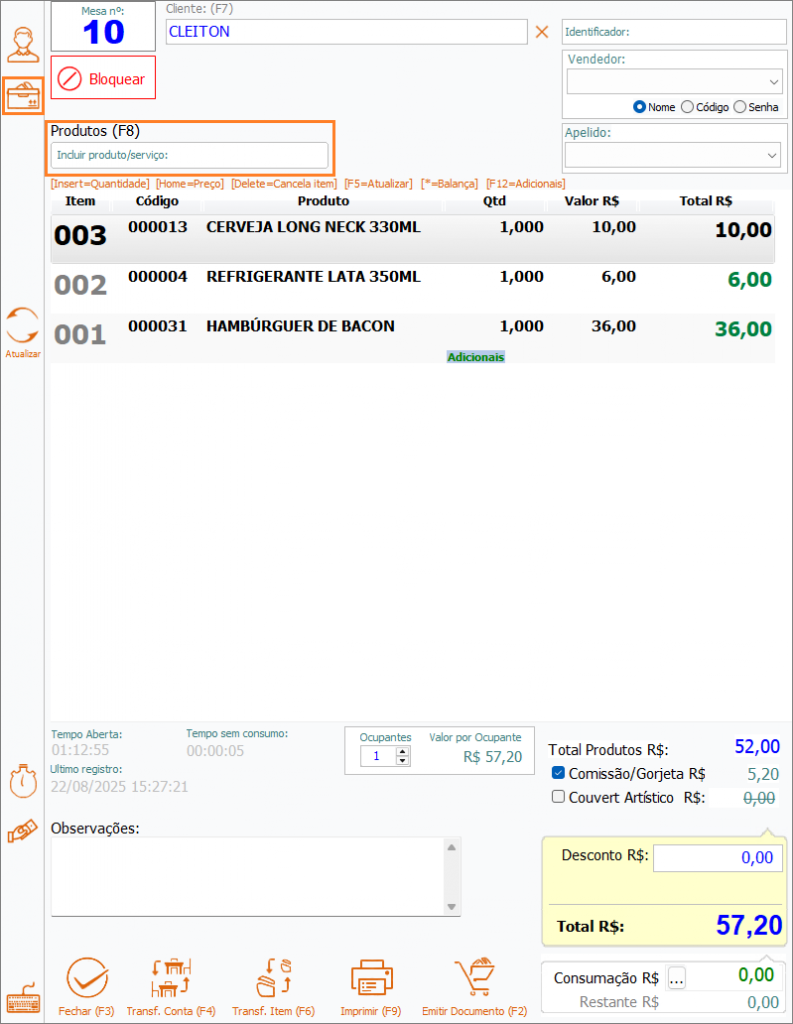Image resolution: width=793 pixels, height=1024 pixels.
Task: Select the Senha radio button
Action: 740,107
